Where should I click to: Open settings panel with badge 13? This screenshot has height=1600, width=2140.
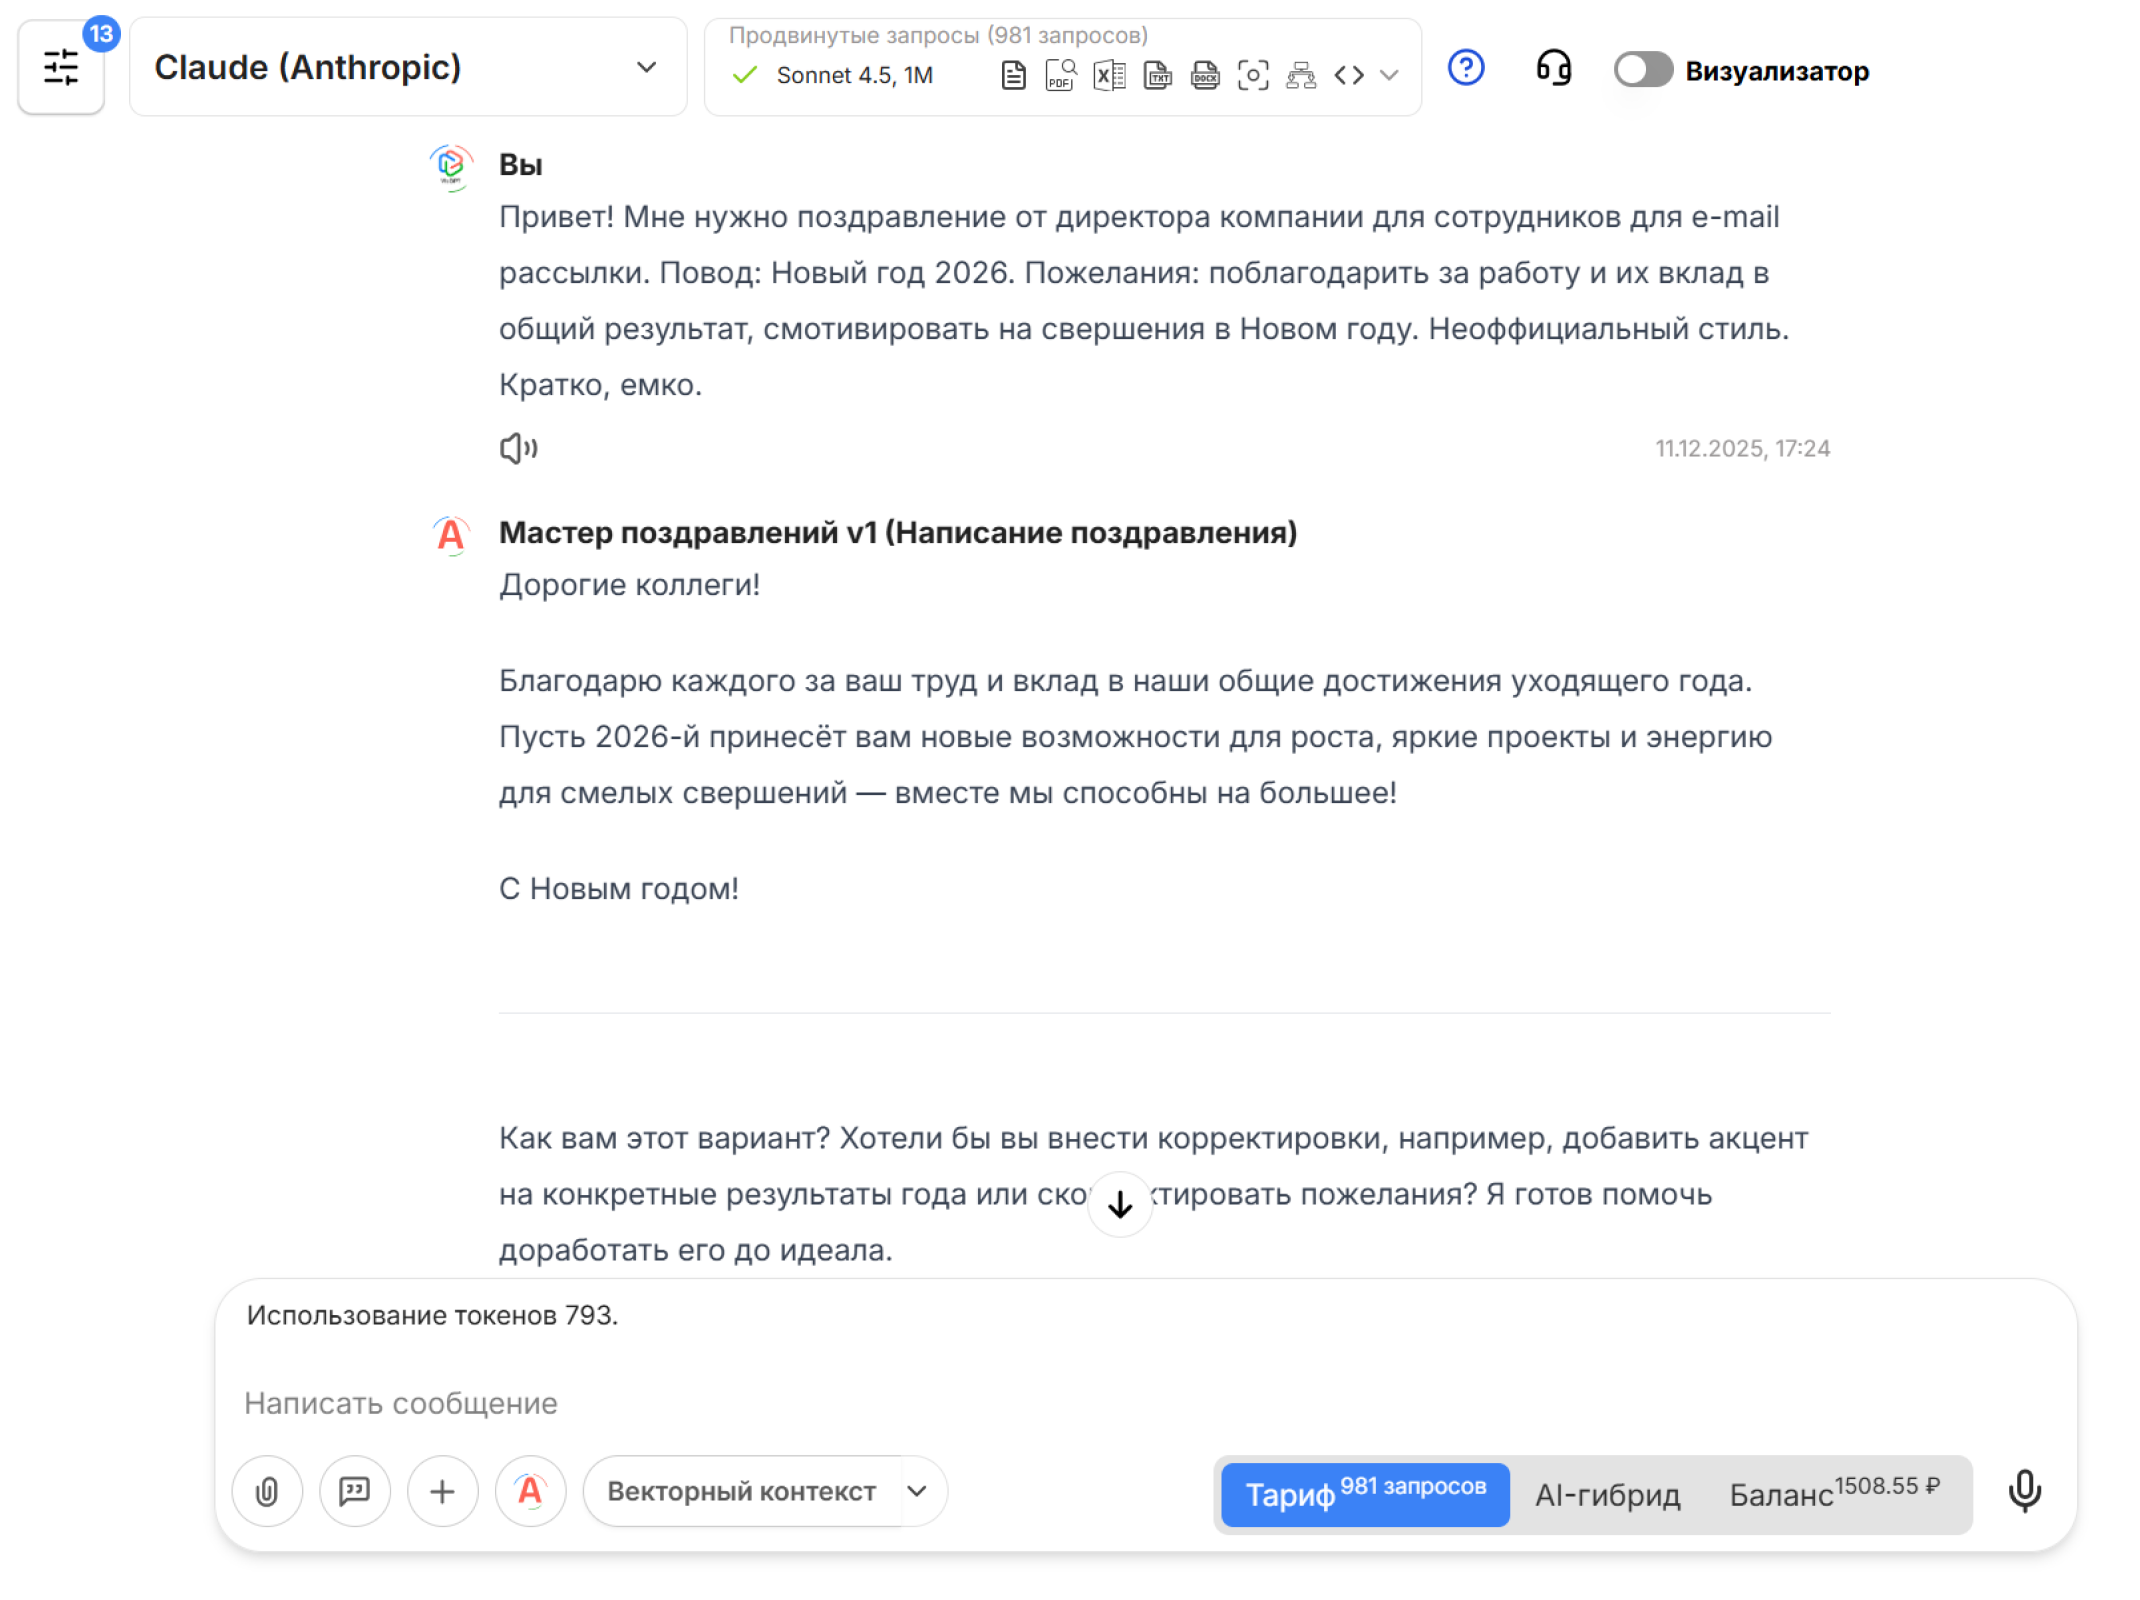coord(61,67)
